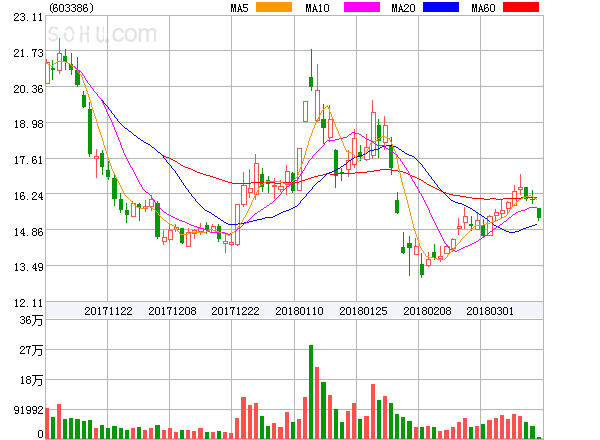Click the 21.73 price axis label
Screen dimensions: 600x440
tap(28, 53)
